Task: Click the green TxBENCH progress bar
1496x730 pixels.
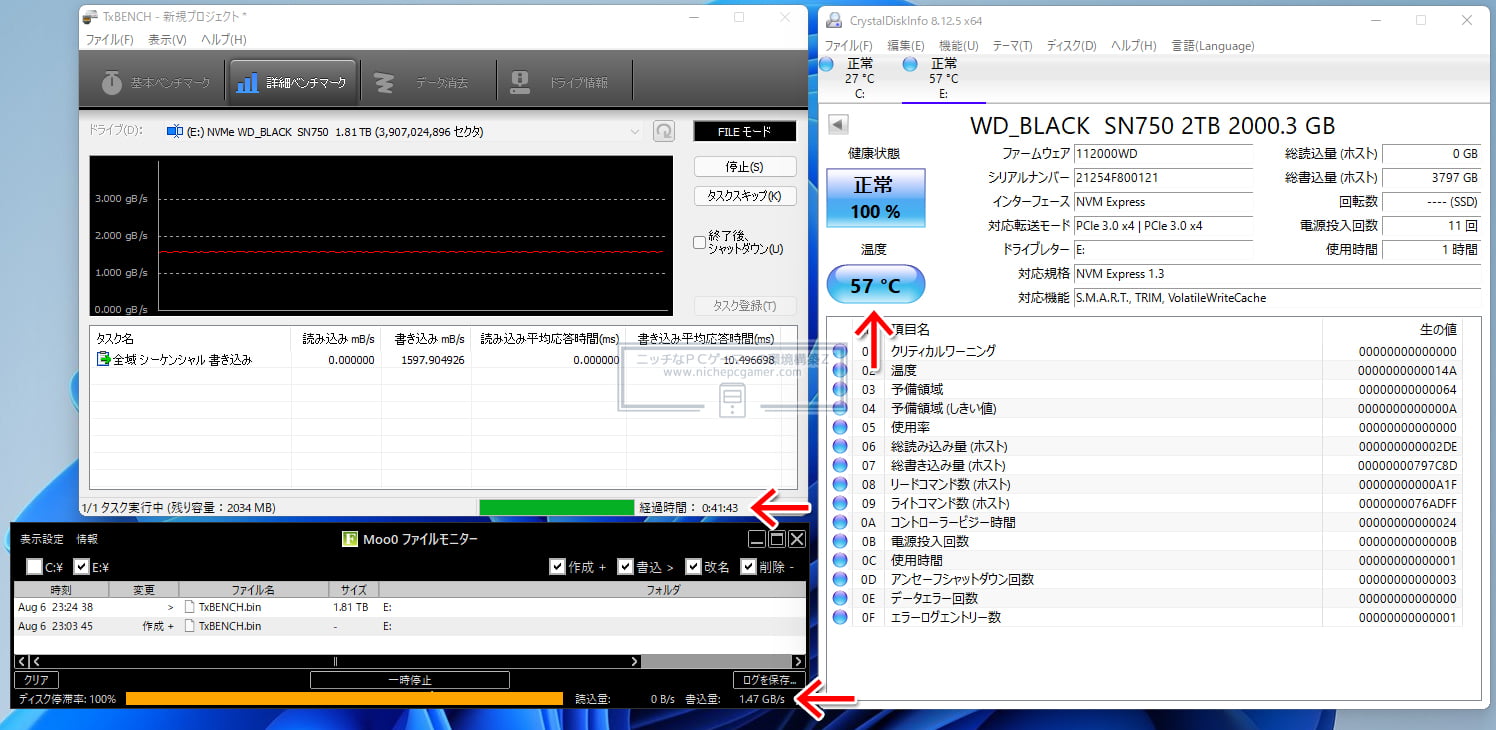Action: 556,508
